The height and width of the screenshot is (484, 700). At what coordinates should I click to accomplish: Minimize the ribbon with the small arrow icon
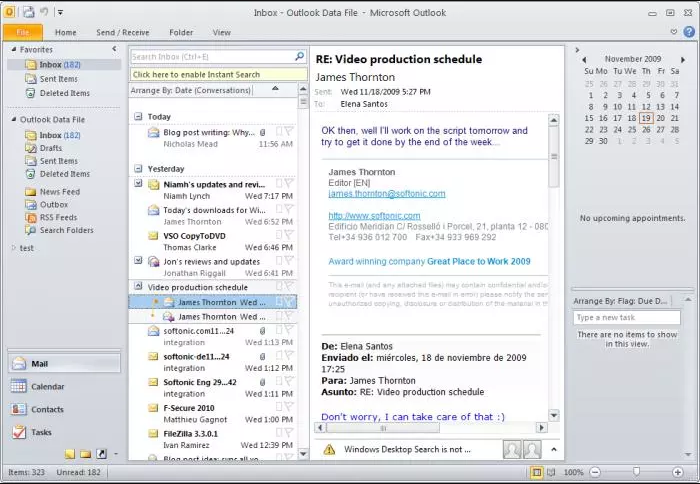click(x=674, y=32)
